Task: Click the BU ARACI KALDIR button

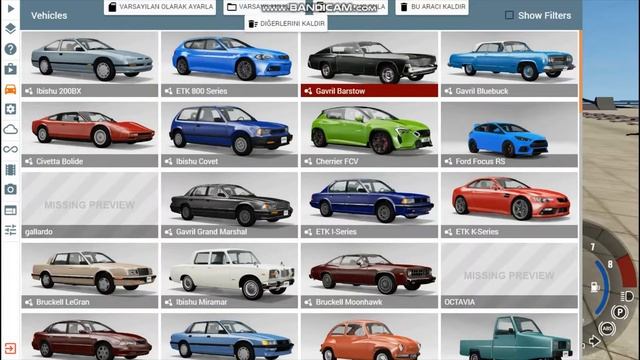Action: [432, 7]
